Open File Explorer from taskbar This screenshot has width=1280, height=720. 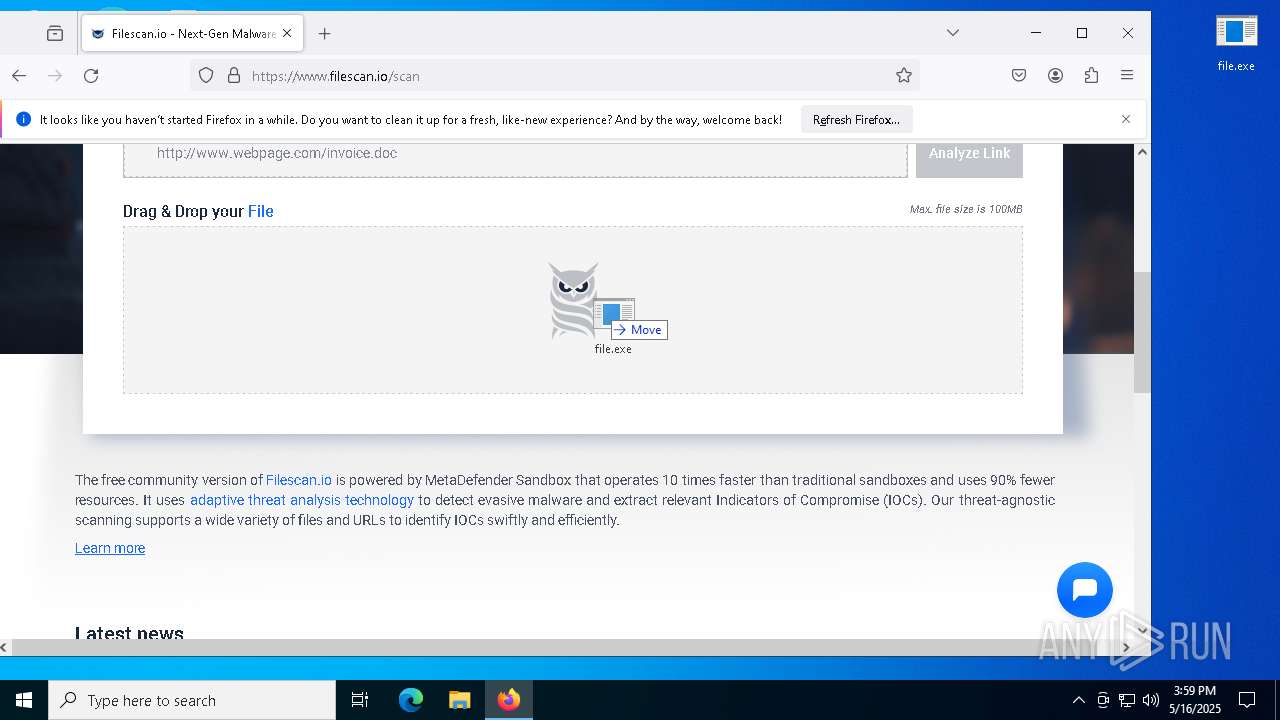(459, 700)
